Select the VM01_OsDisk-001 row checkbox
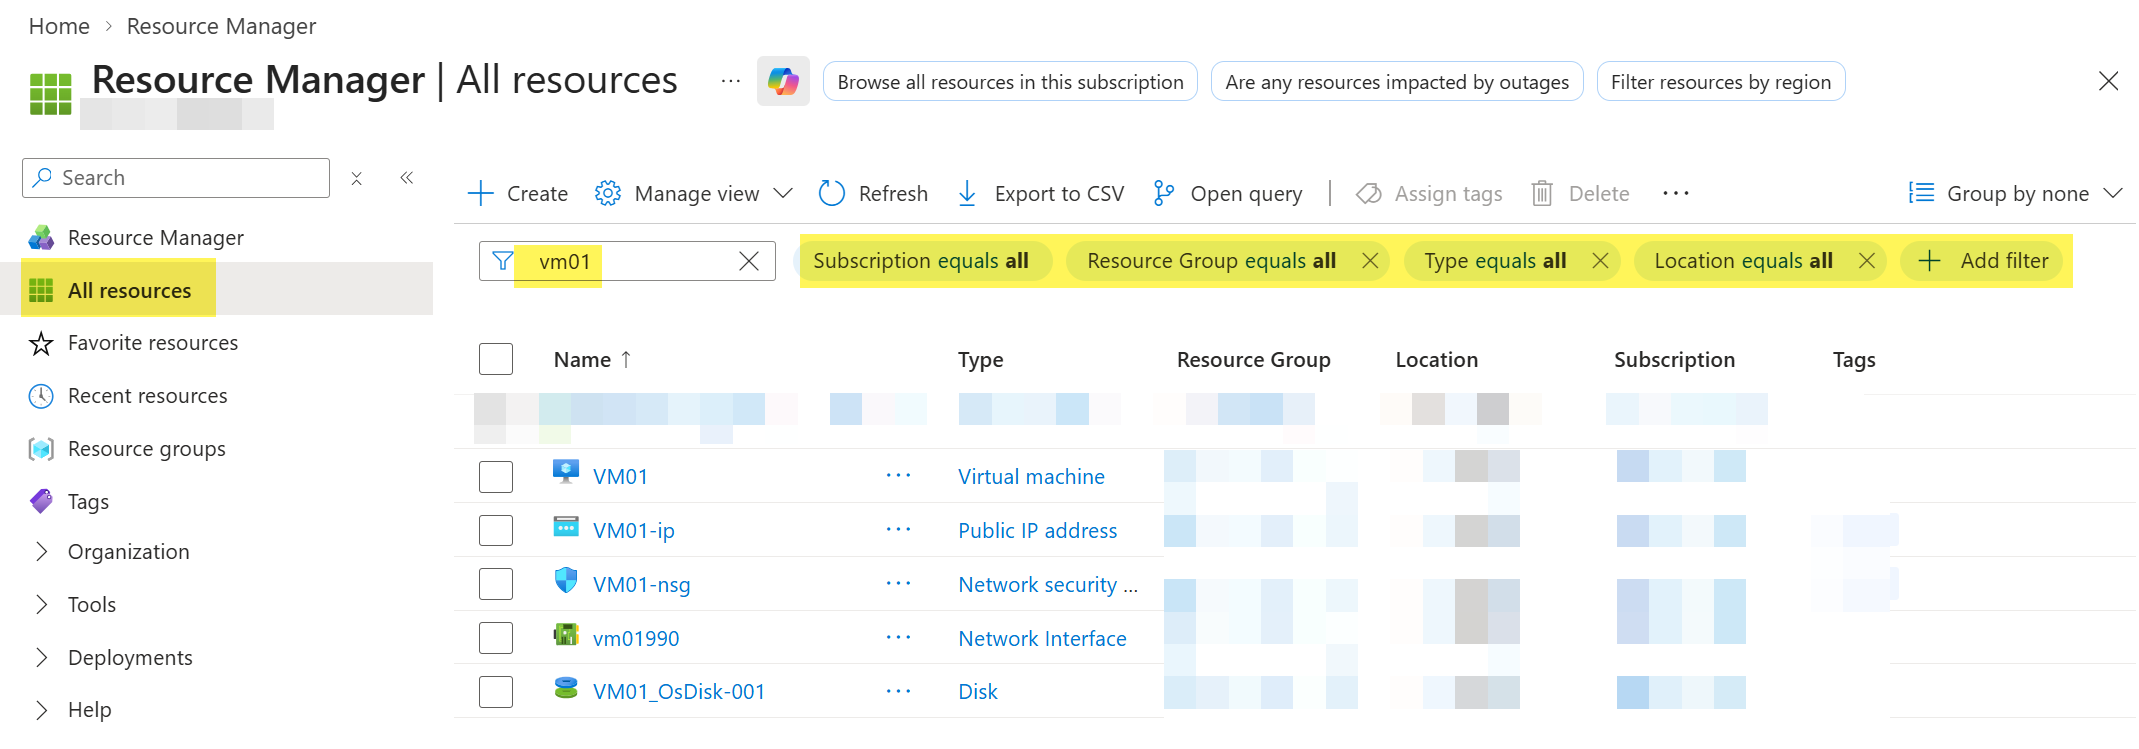Viewport: 2139px width, 749px height. (x=496, y=691)
